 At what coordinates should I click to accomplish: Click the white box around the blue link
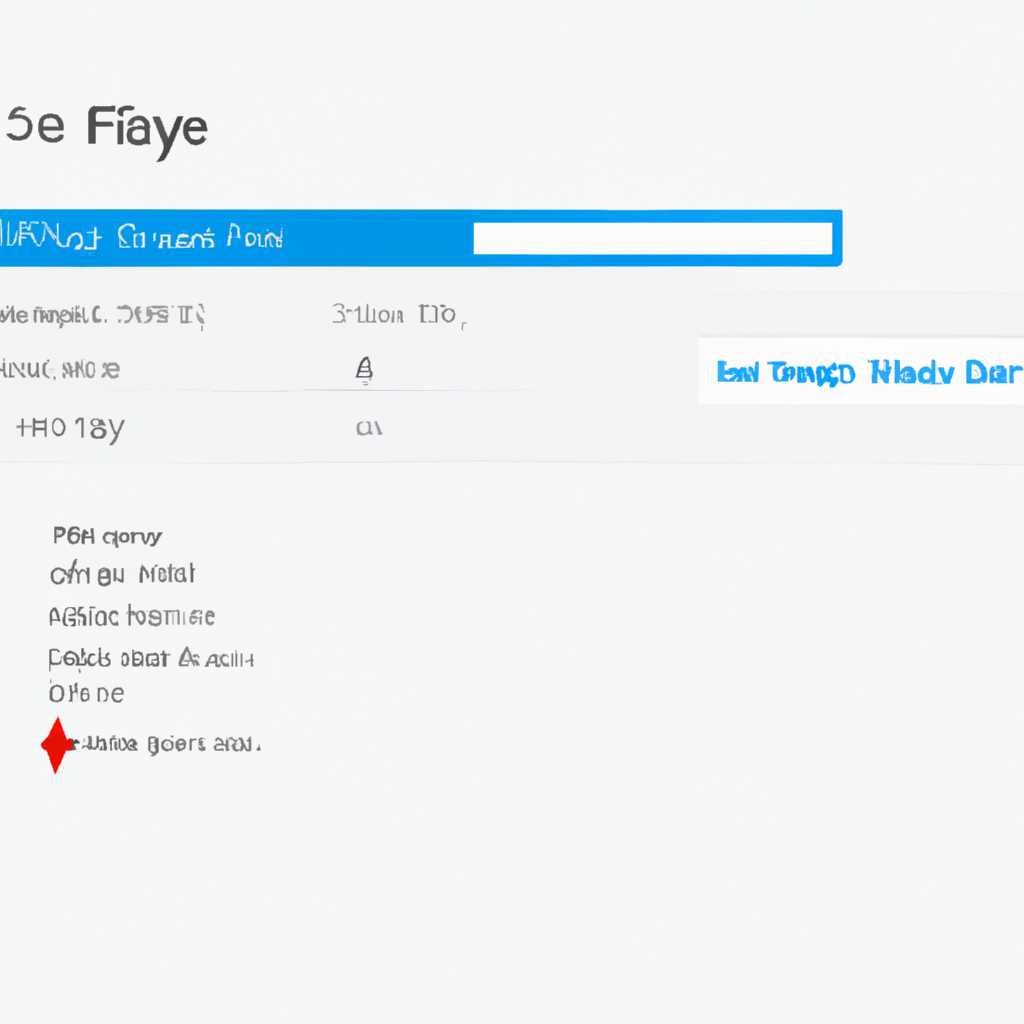(x=861, y=371)
